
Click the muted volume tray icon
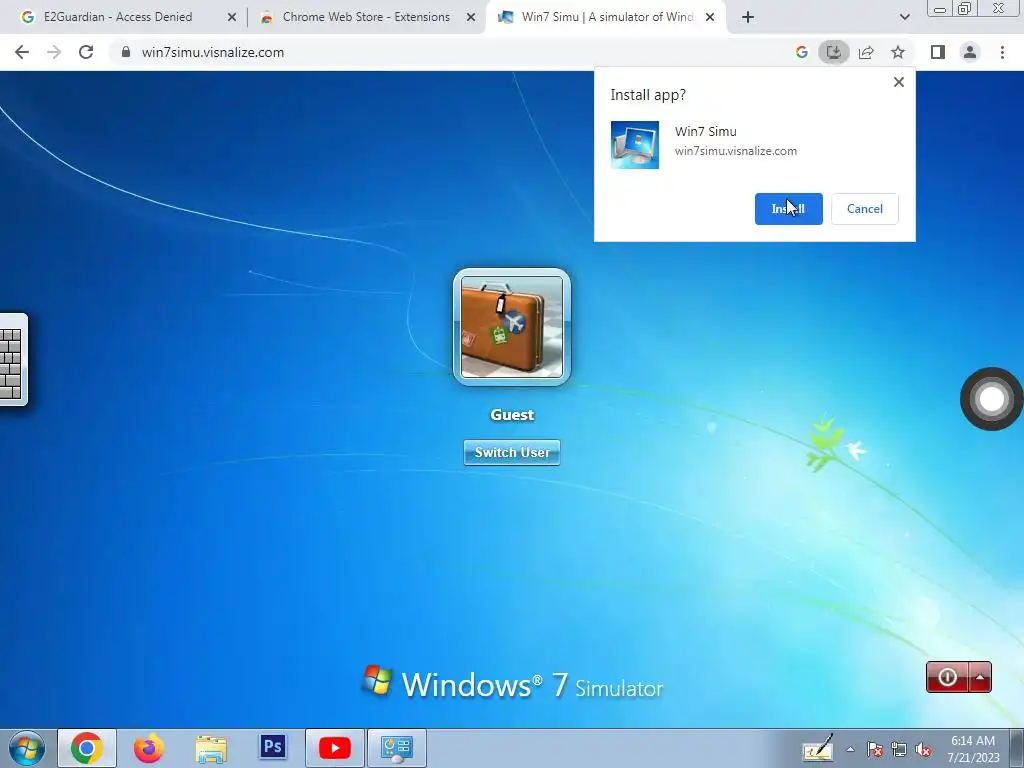(x=923, y=750)
